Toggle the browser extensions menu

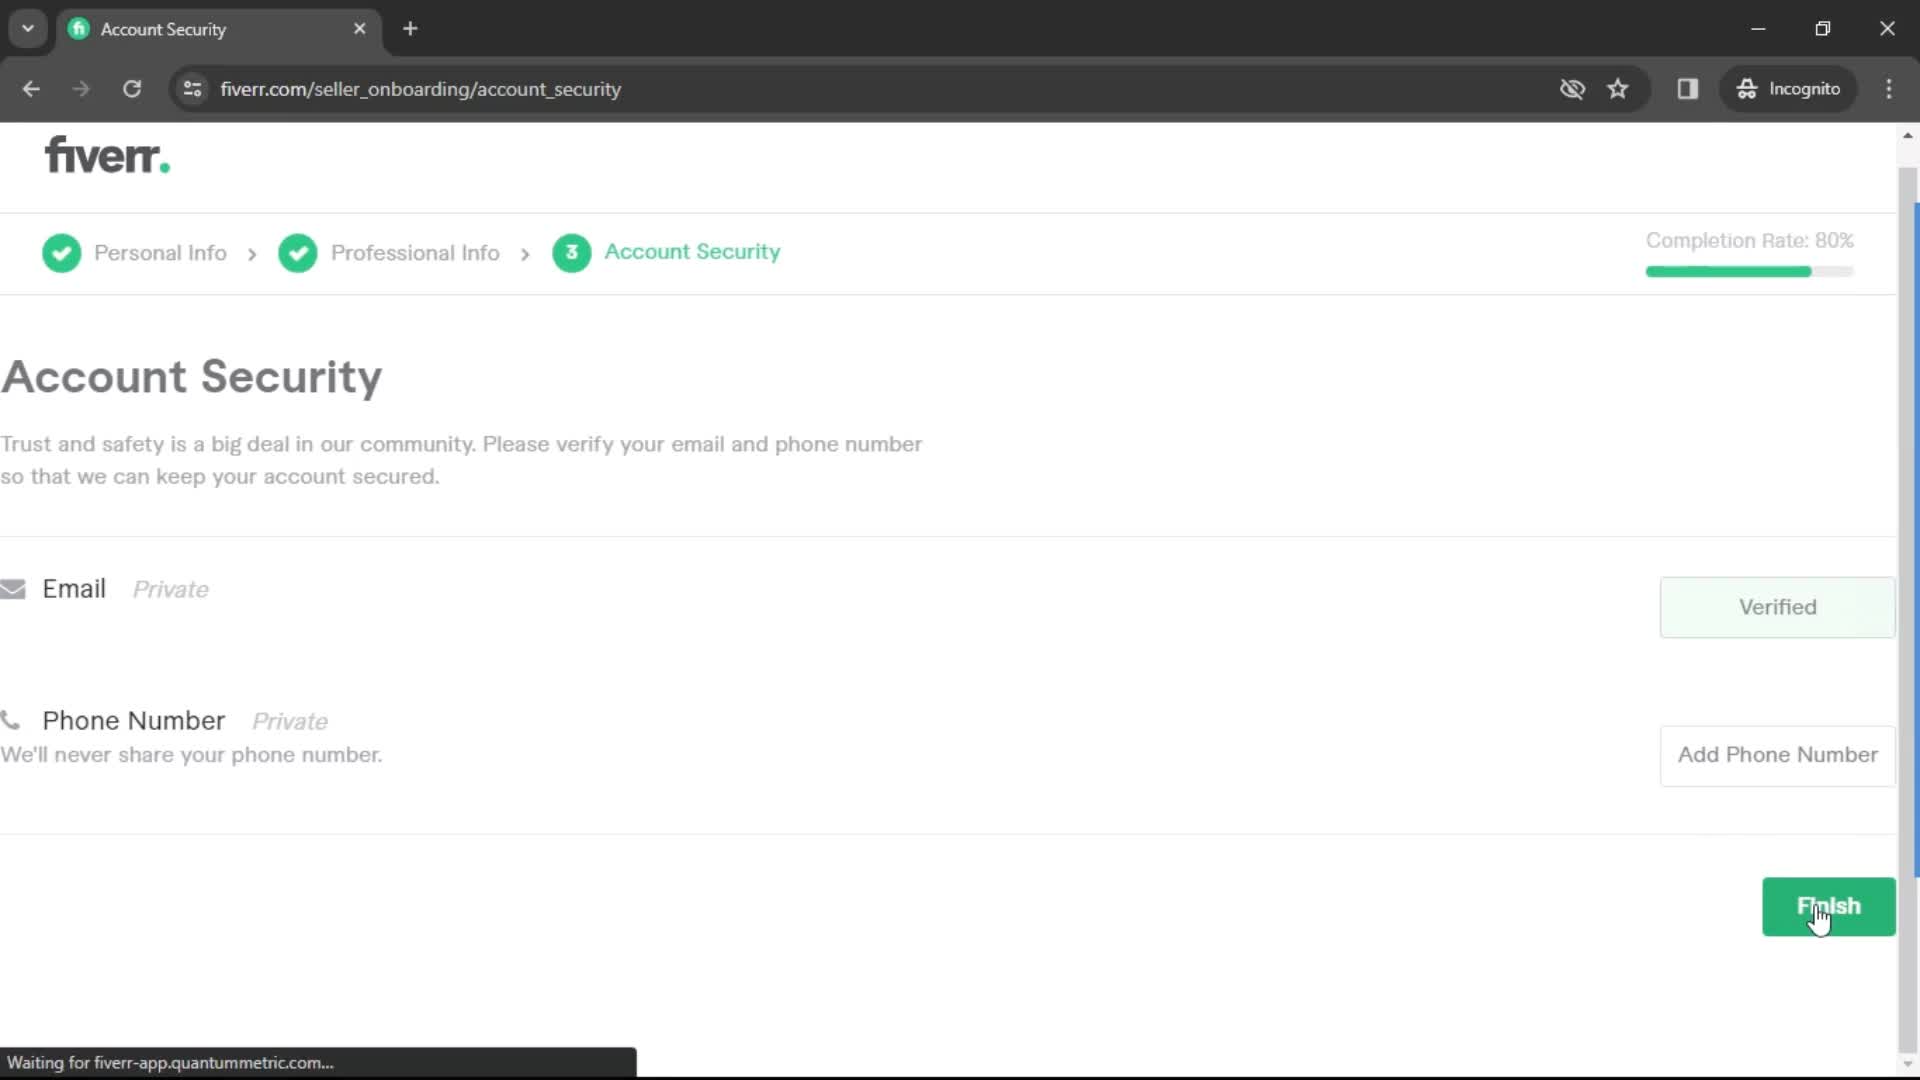coord(1688,88)
